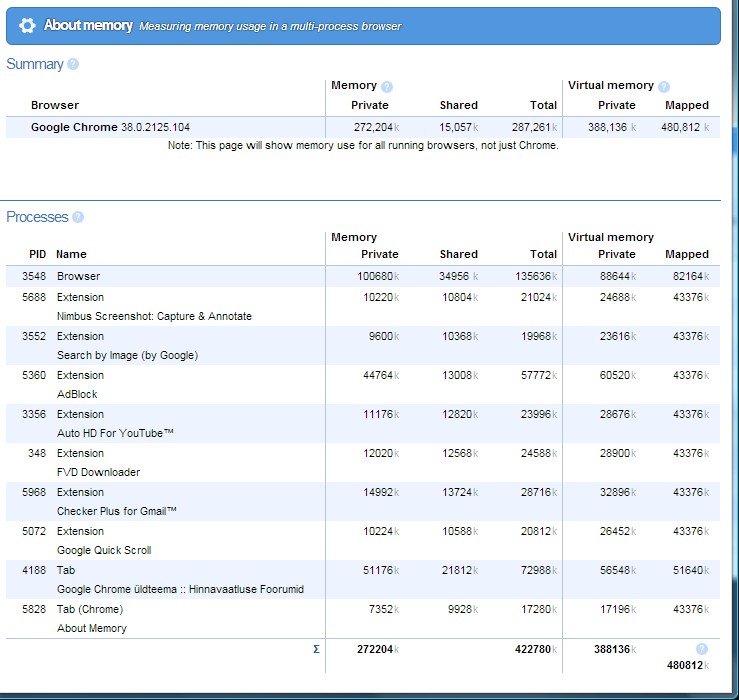
Task: Click the help icon above the 480812k mapped total
Action: [x=701, y=649]
